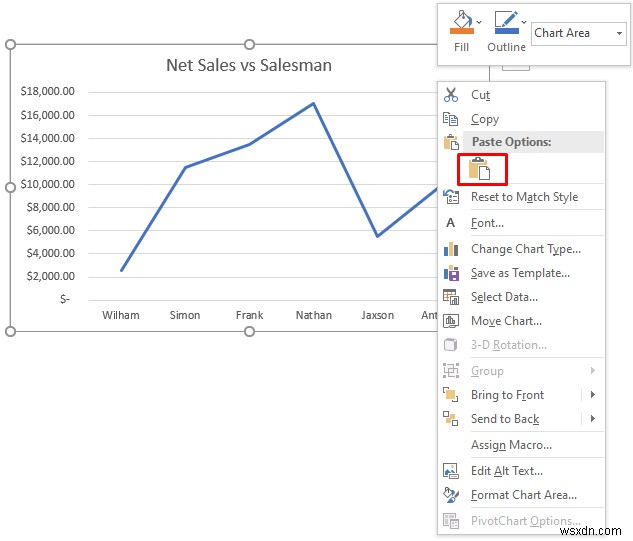The image size is (633, 541).
Task: Click the Cut scissors icon
Action: coord(451,95)
